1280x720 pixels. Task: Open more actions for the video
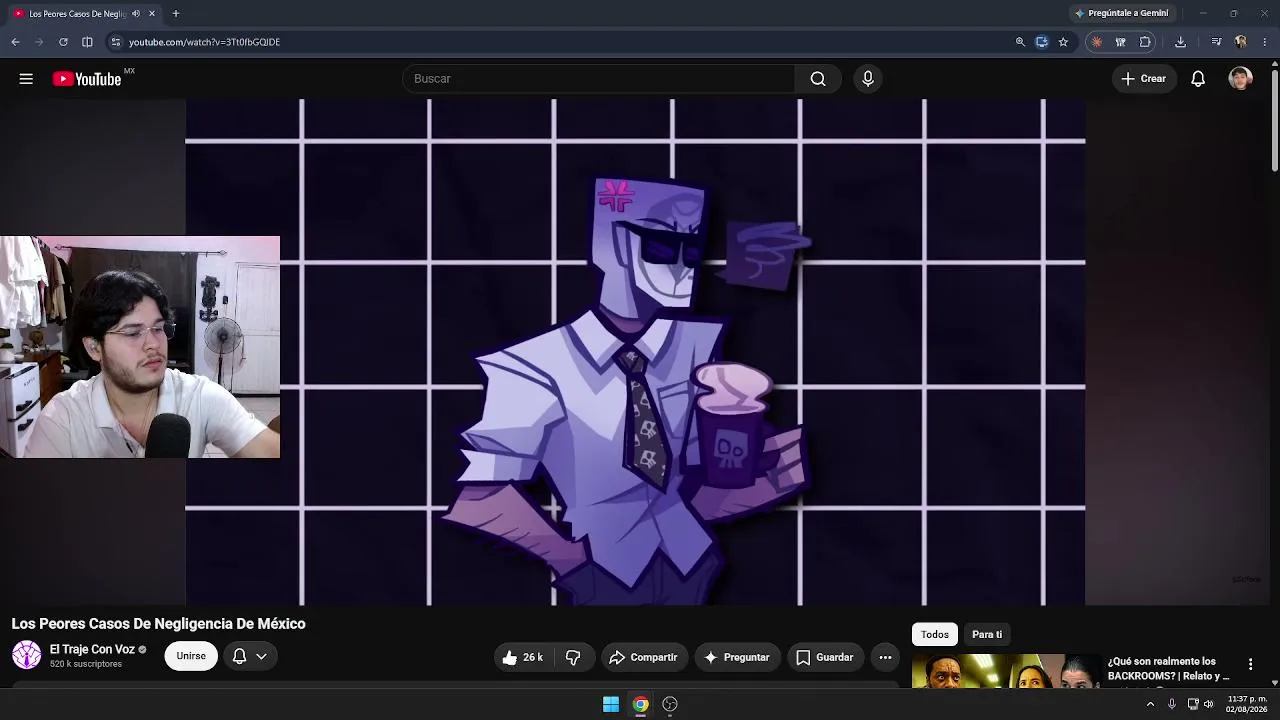click(x=885, y=657)
